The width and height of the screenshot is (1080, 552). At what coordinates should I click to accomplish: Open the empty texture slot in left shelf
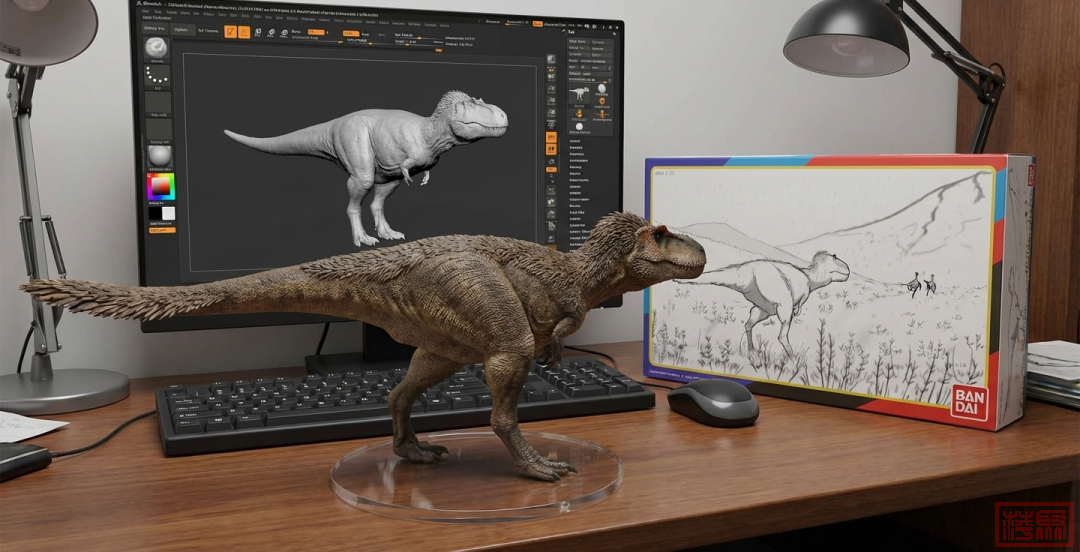158,128
